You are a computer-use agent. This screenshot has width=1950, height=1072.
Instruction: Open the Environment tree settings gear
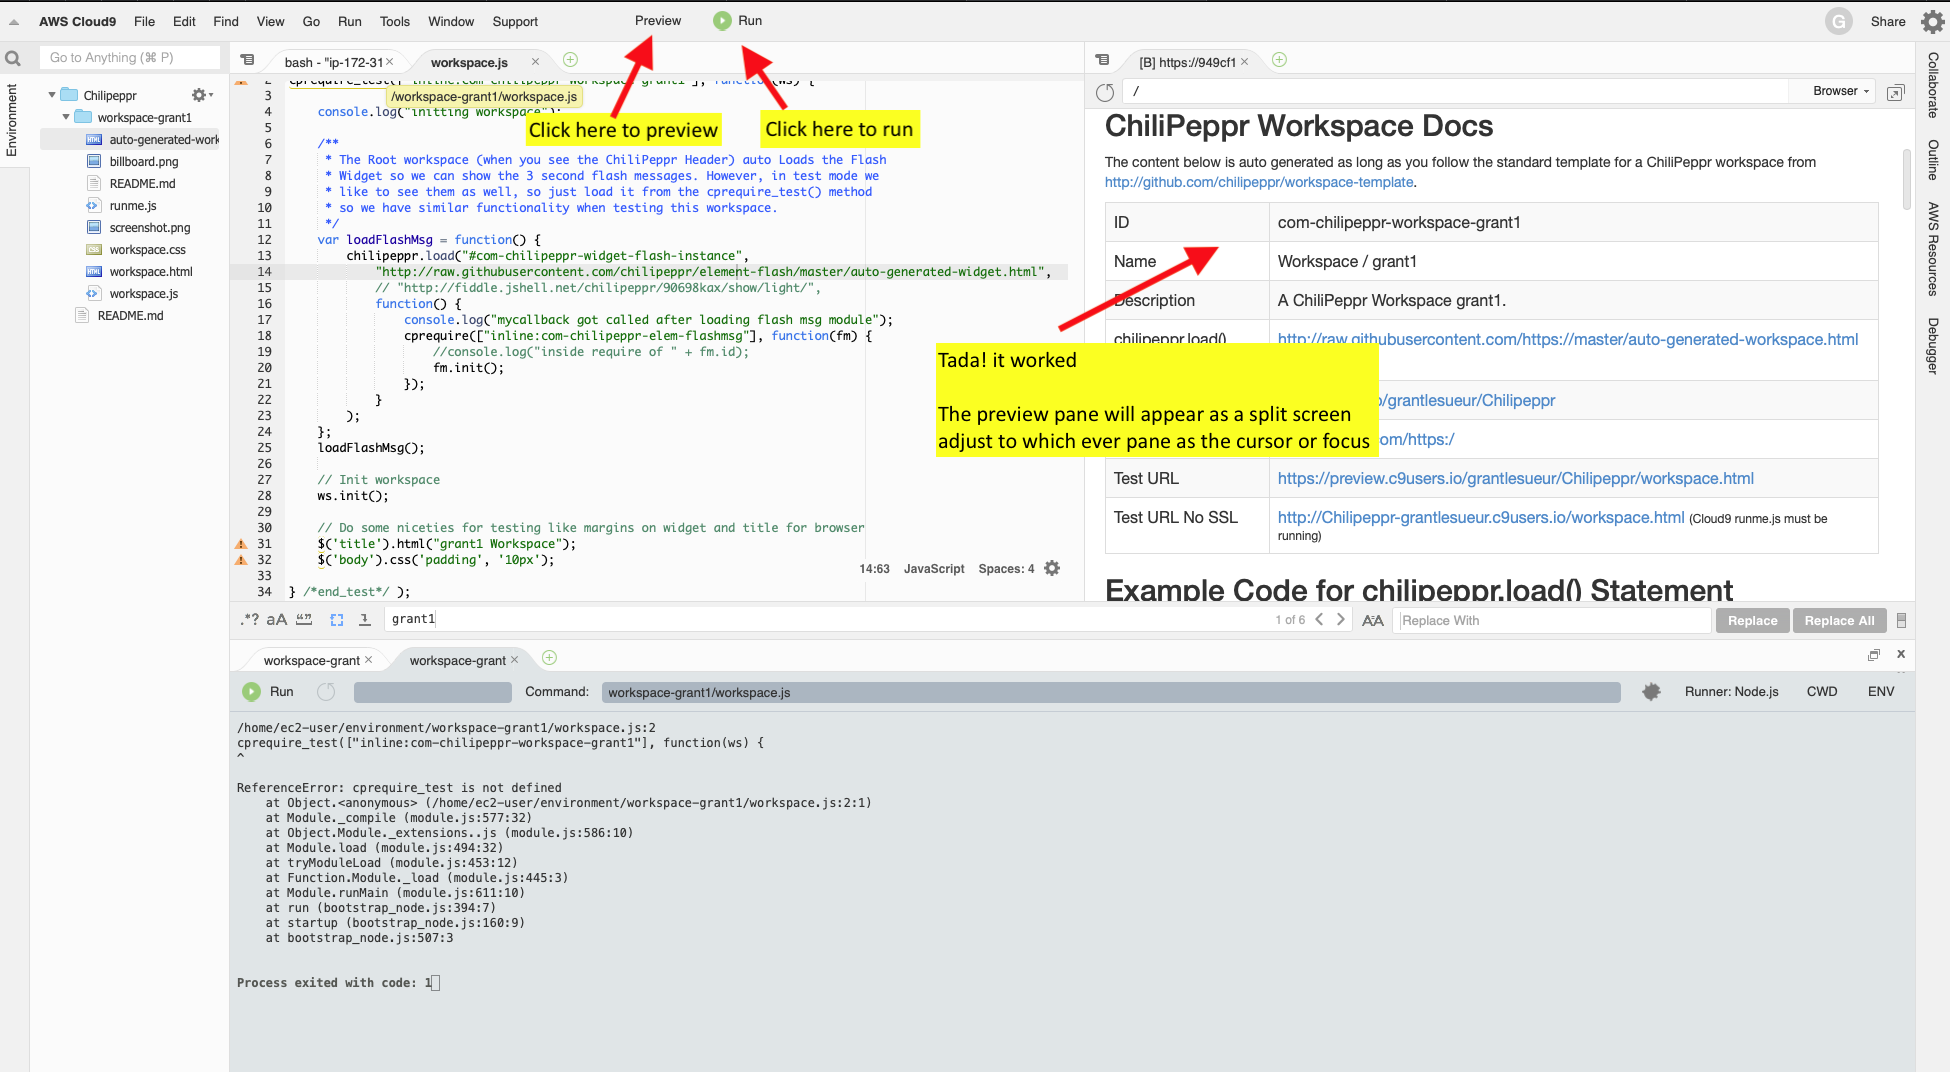click(x=201, y=95)
